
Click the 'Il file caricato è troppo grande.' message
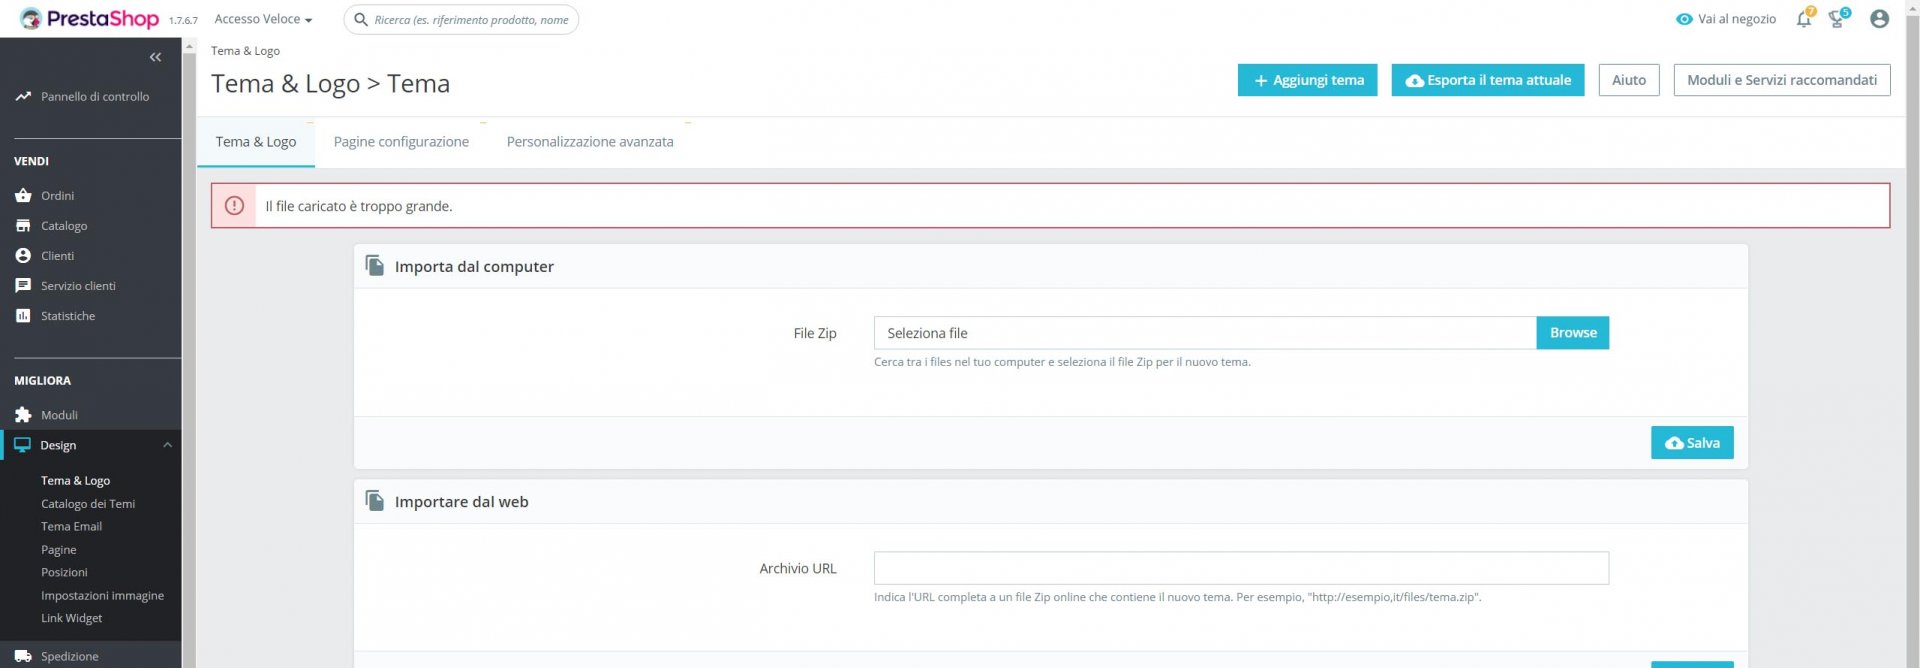[359, 206]
